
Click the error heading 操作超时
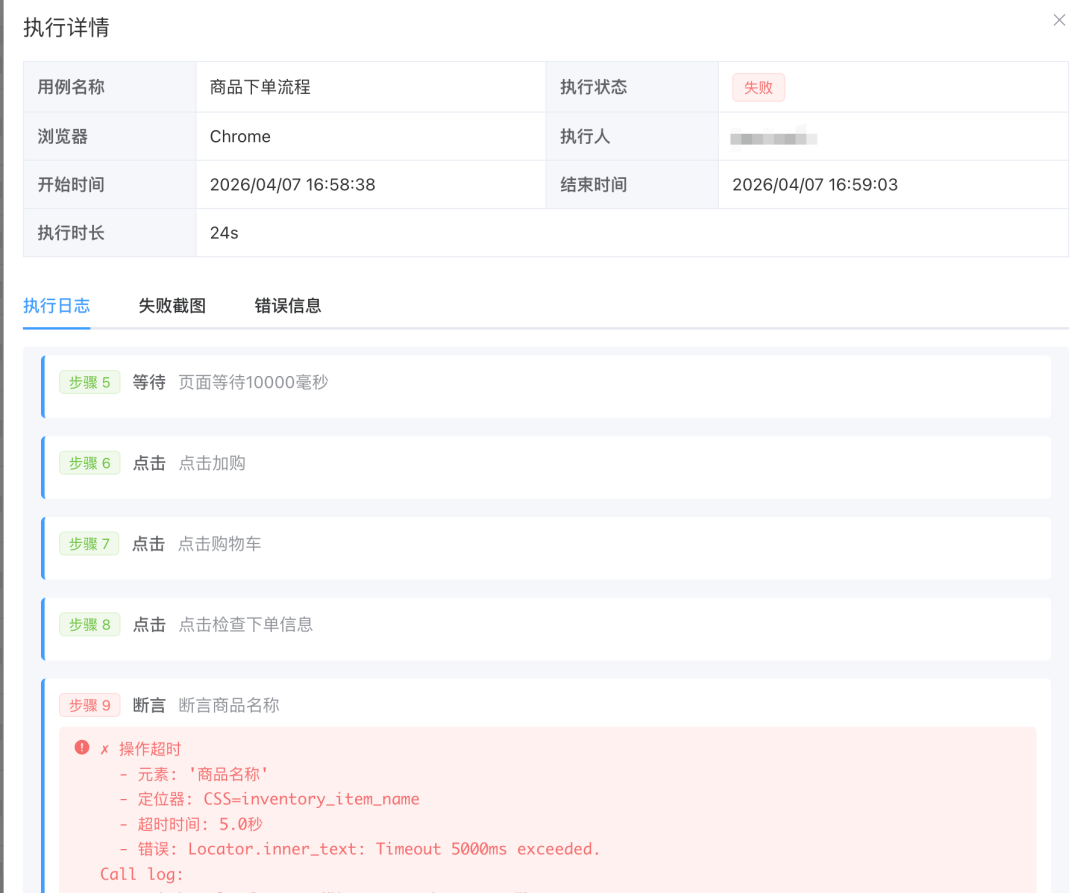(150, 749)
